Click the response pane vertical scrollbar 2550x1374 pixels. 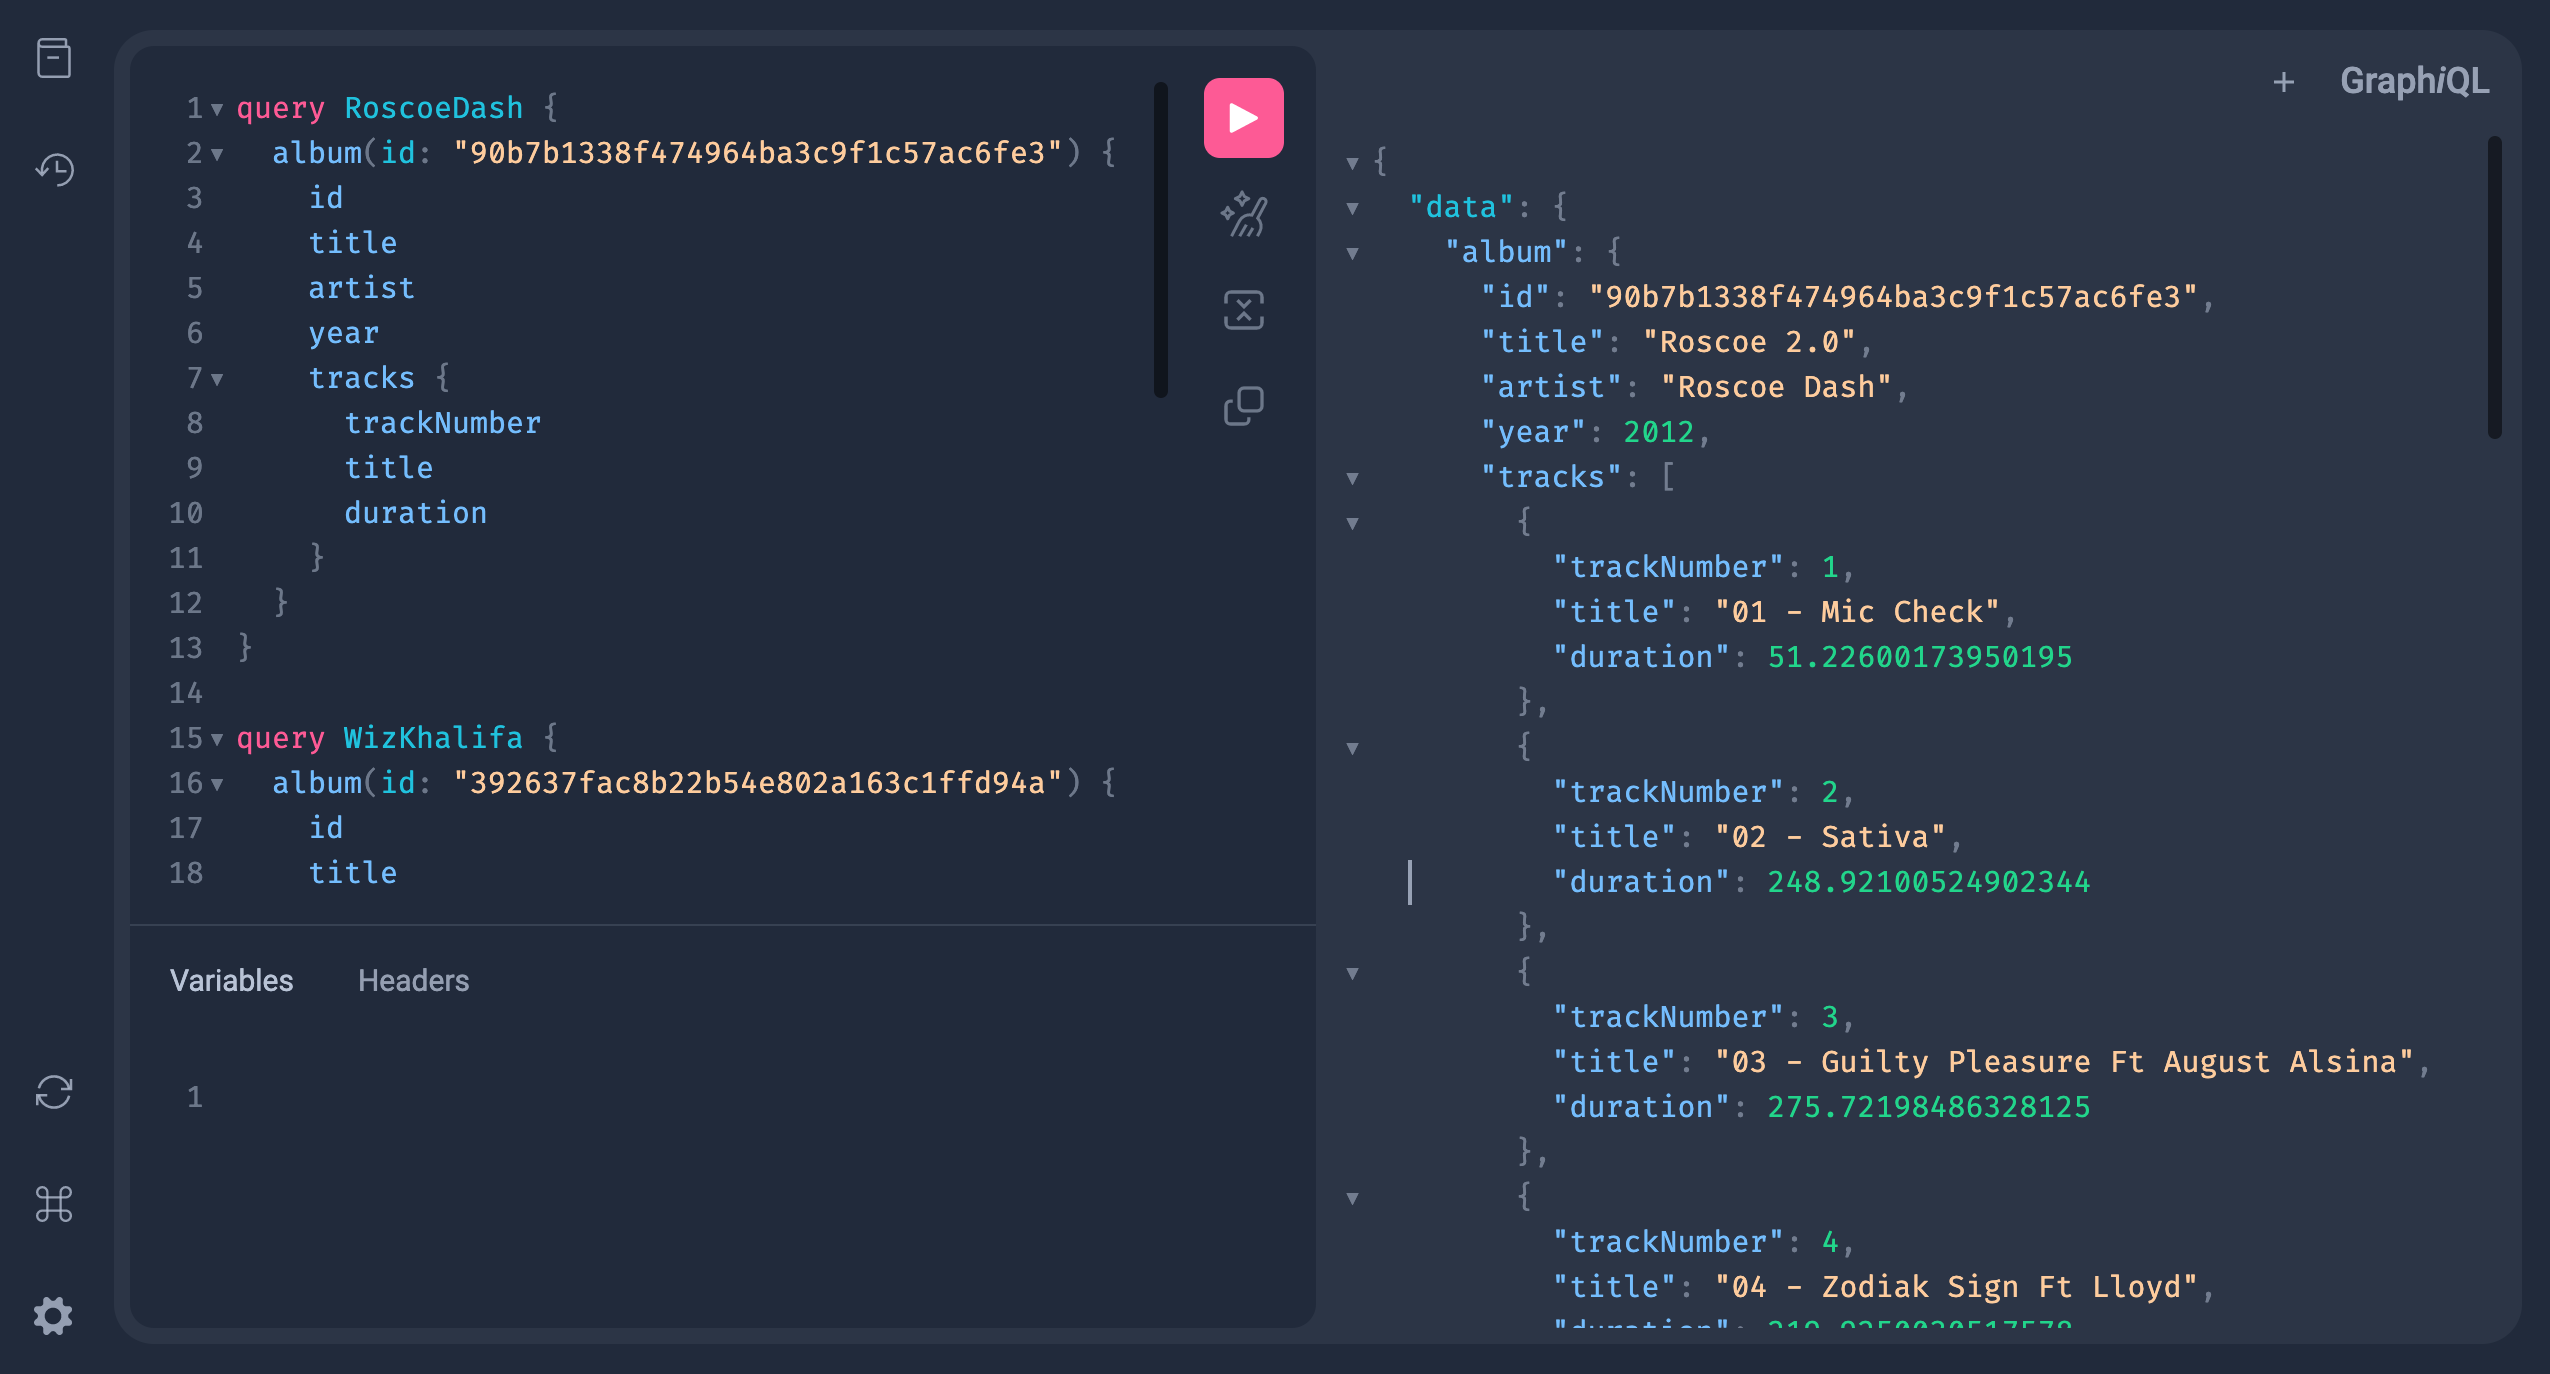pyautogui.click(x=2494, y=288)
